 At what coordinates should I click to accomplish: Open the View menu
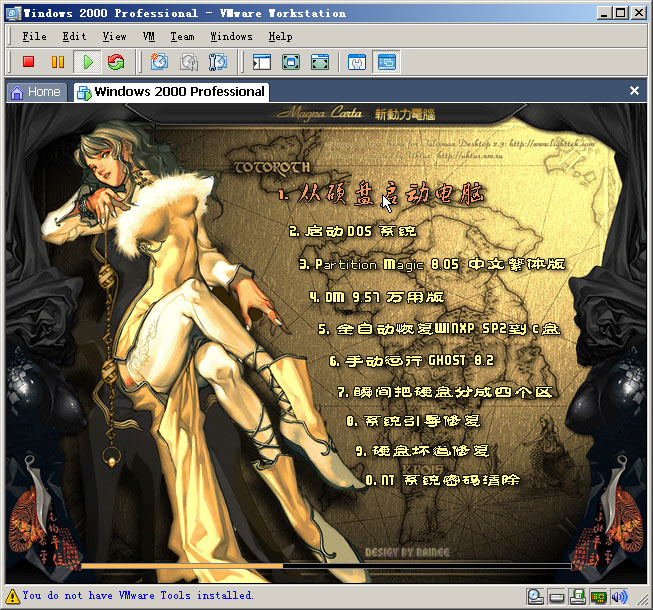[114, 37]
